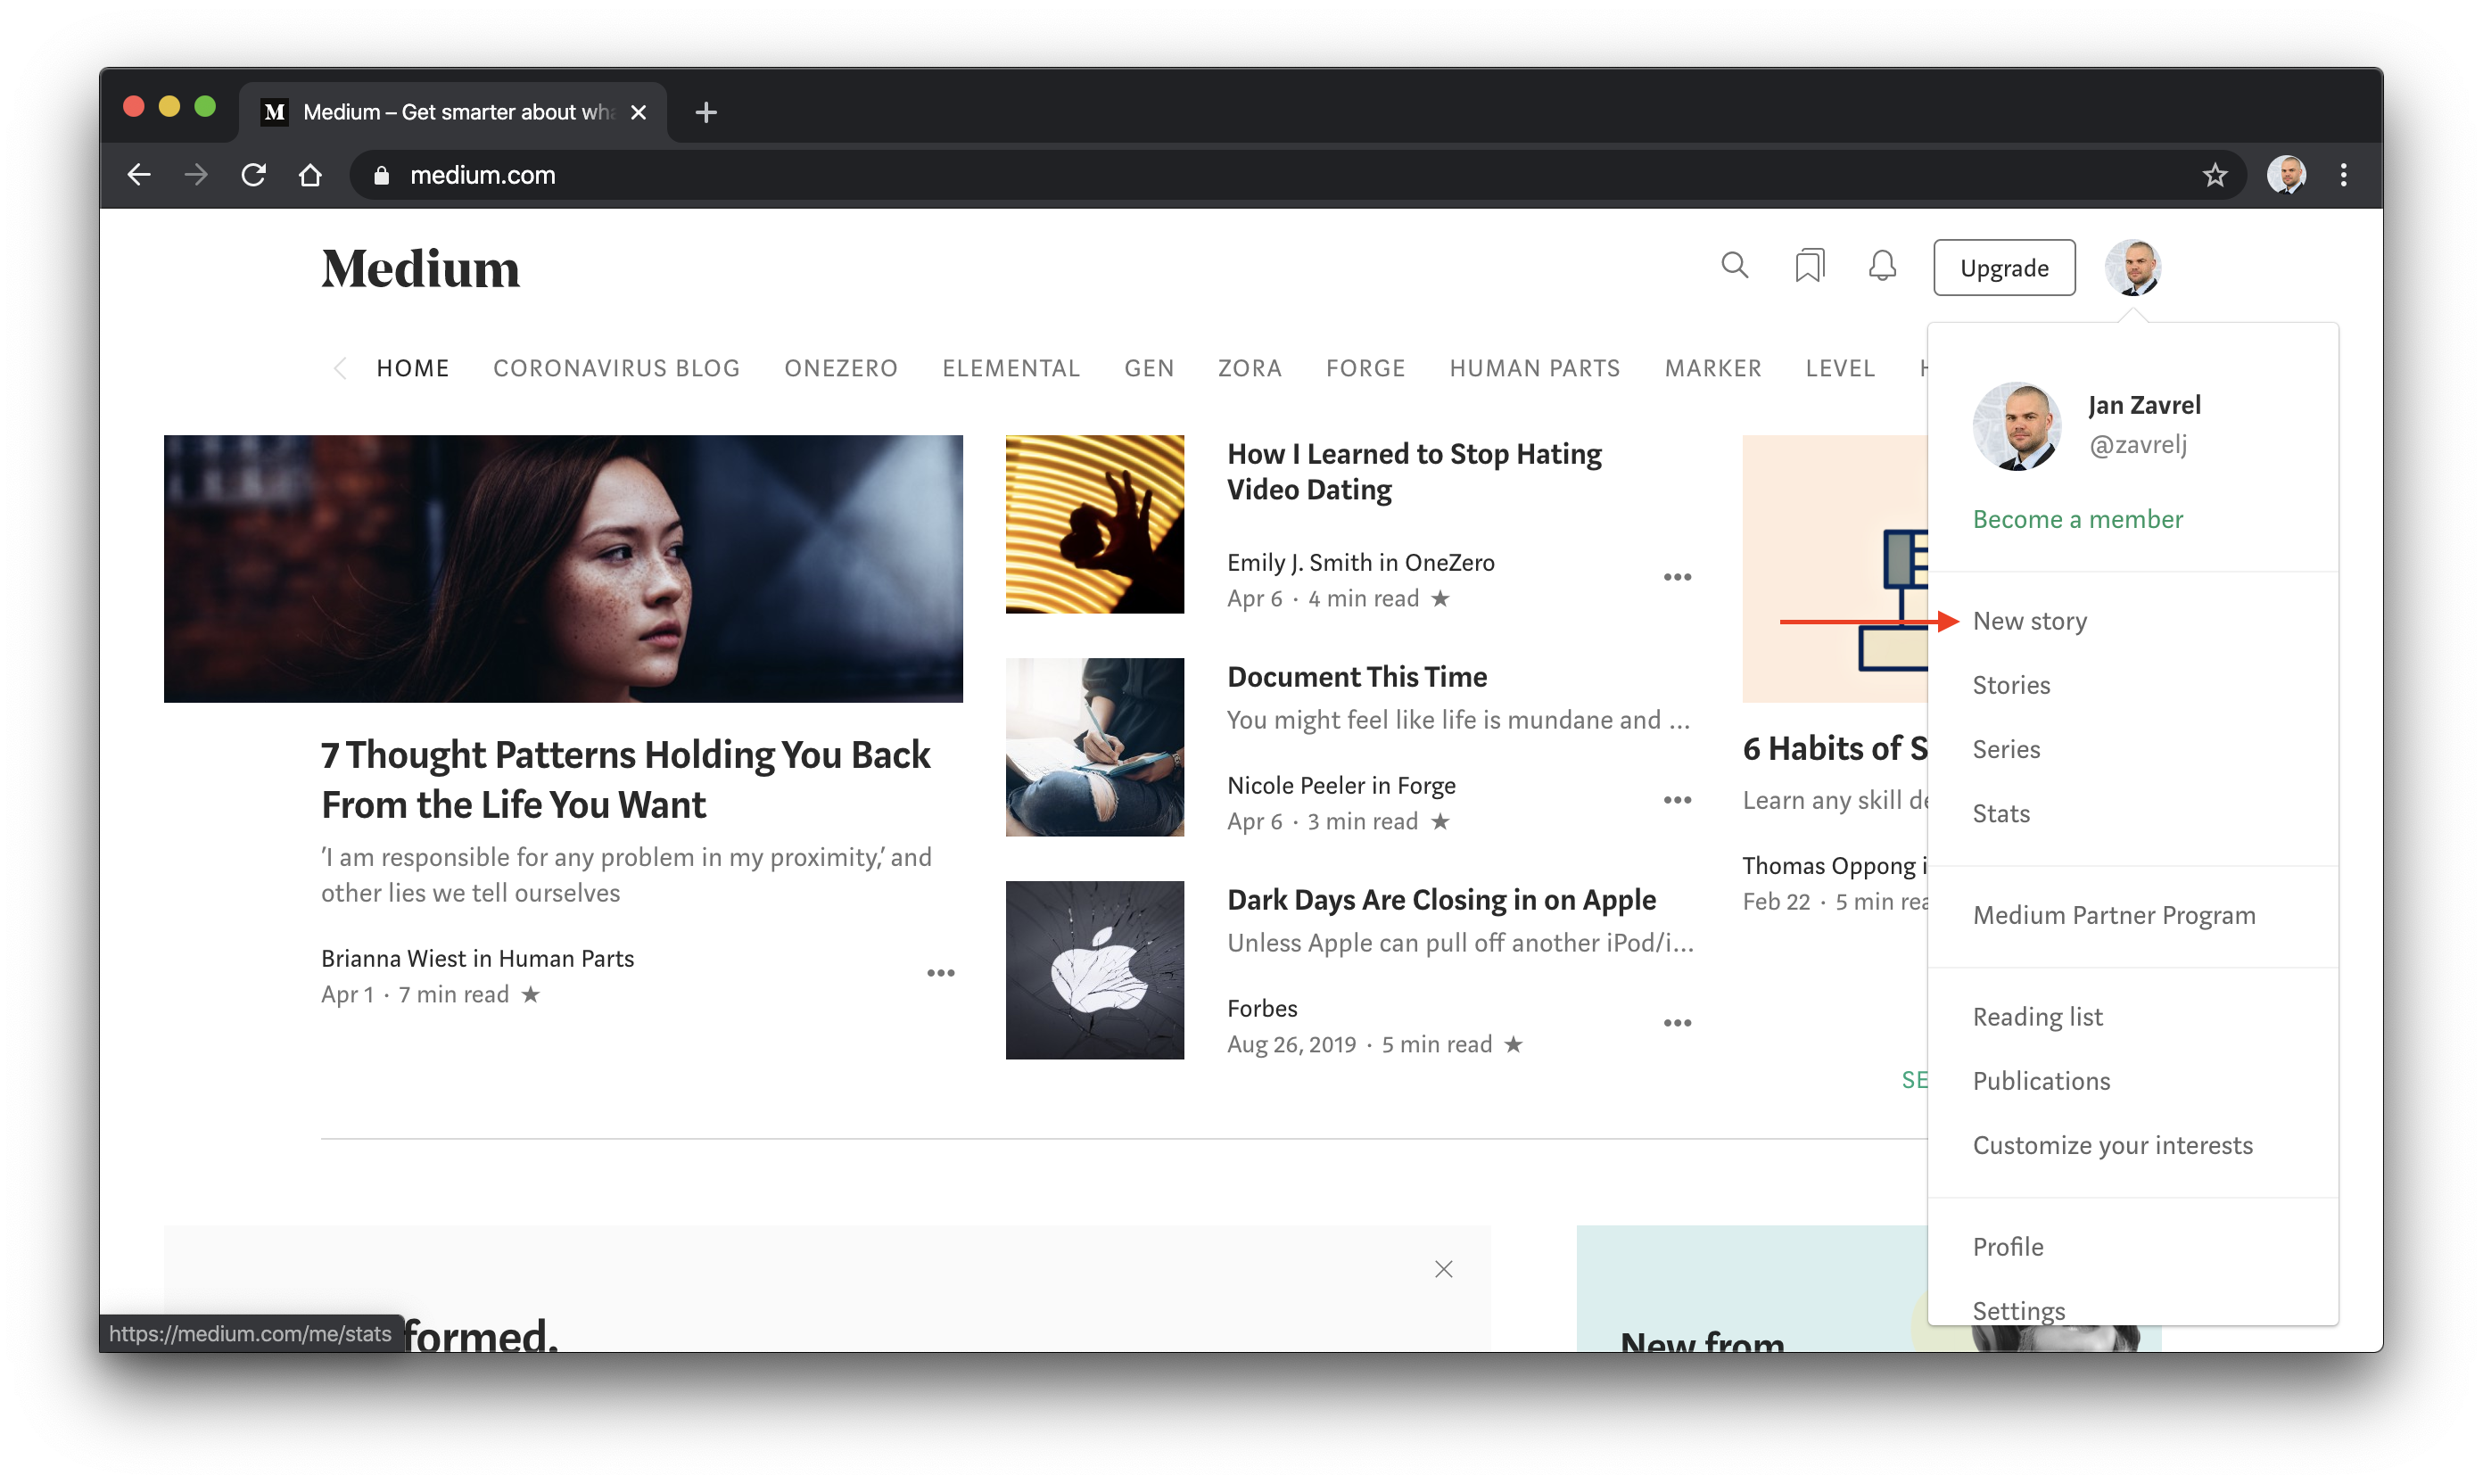
Task: Select the ZORA tab
Action: tap(1249, 368)
